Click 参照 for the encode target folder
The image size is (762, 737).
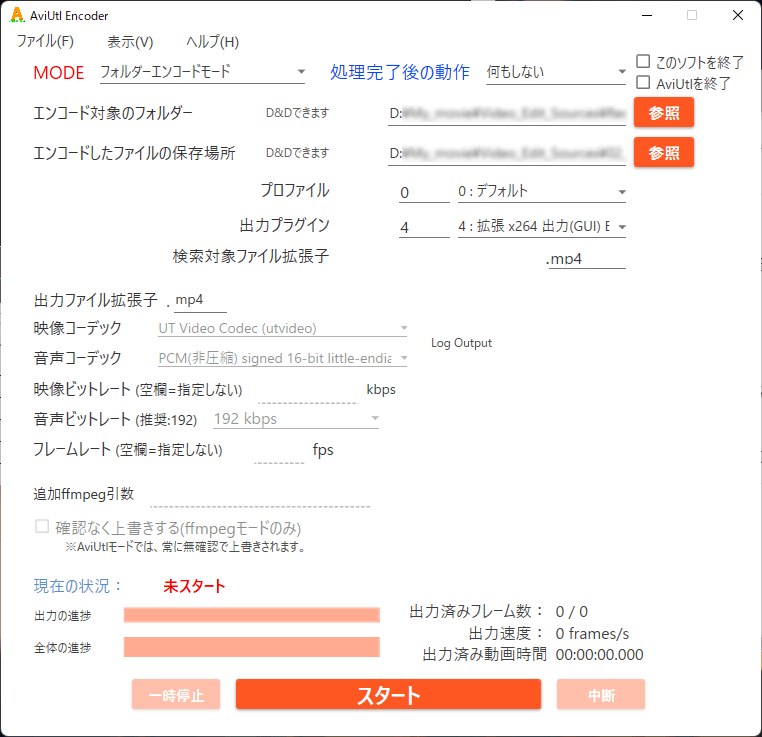click(x=663, y=113)
